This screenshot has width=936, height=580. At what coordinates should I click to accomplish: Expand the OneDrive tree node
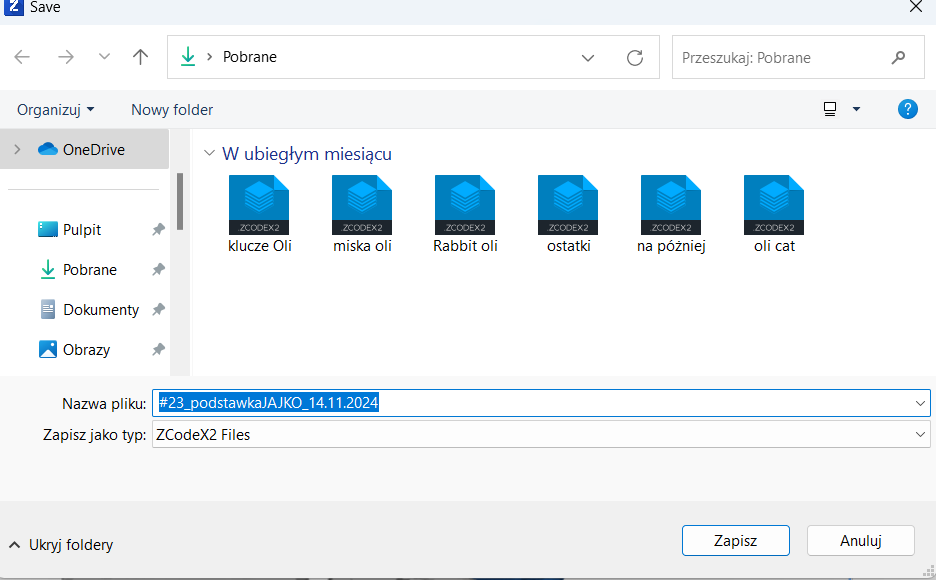coord(17,149)
